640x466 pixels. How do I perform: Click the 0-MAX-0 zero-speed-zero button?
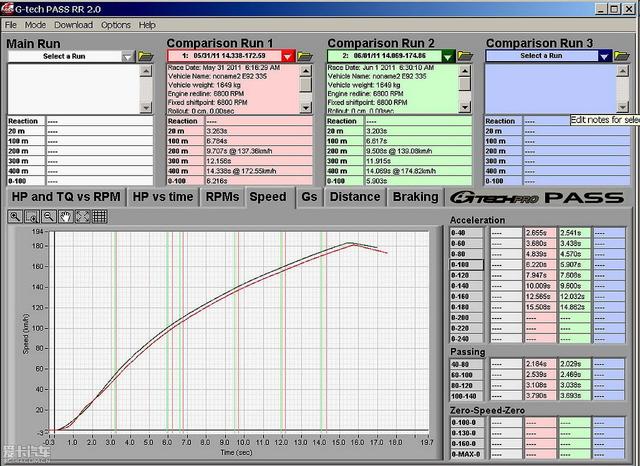(467, 455)
